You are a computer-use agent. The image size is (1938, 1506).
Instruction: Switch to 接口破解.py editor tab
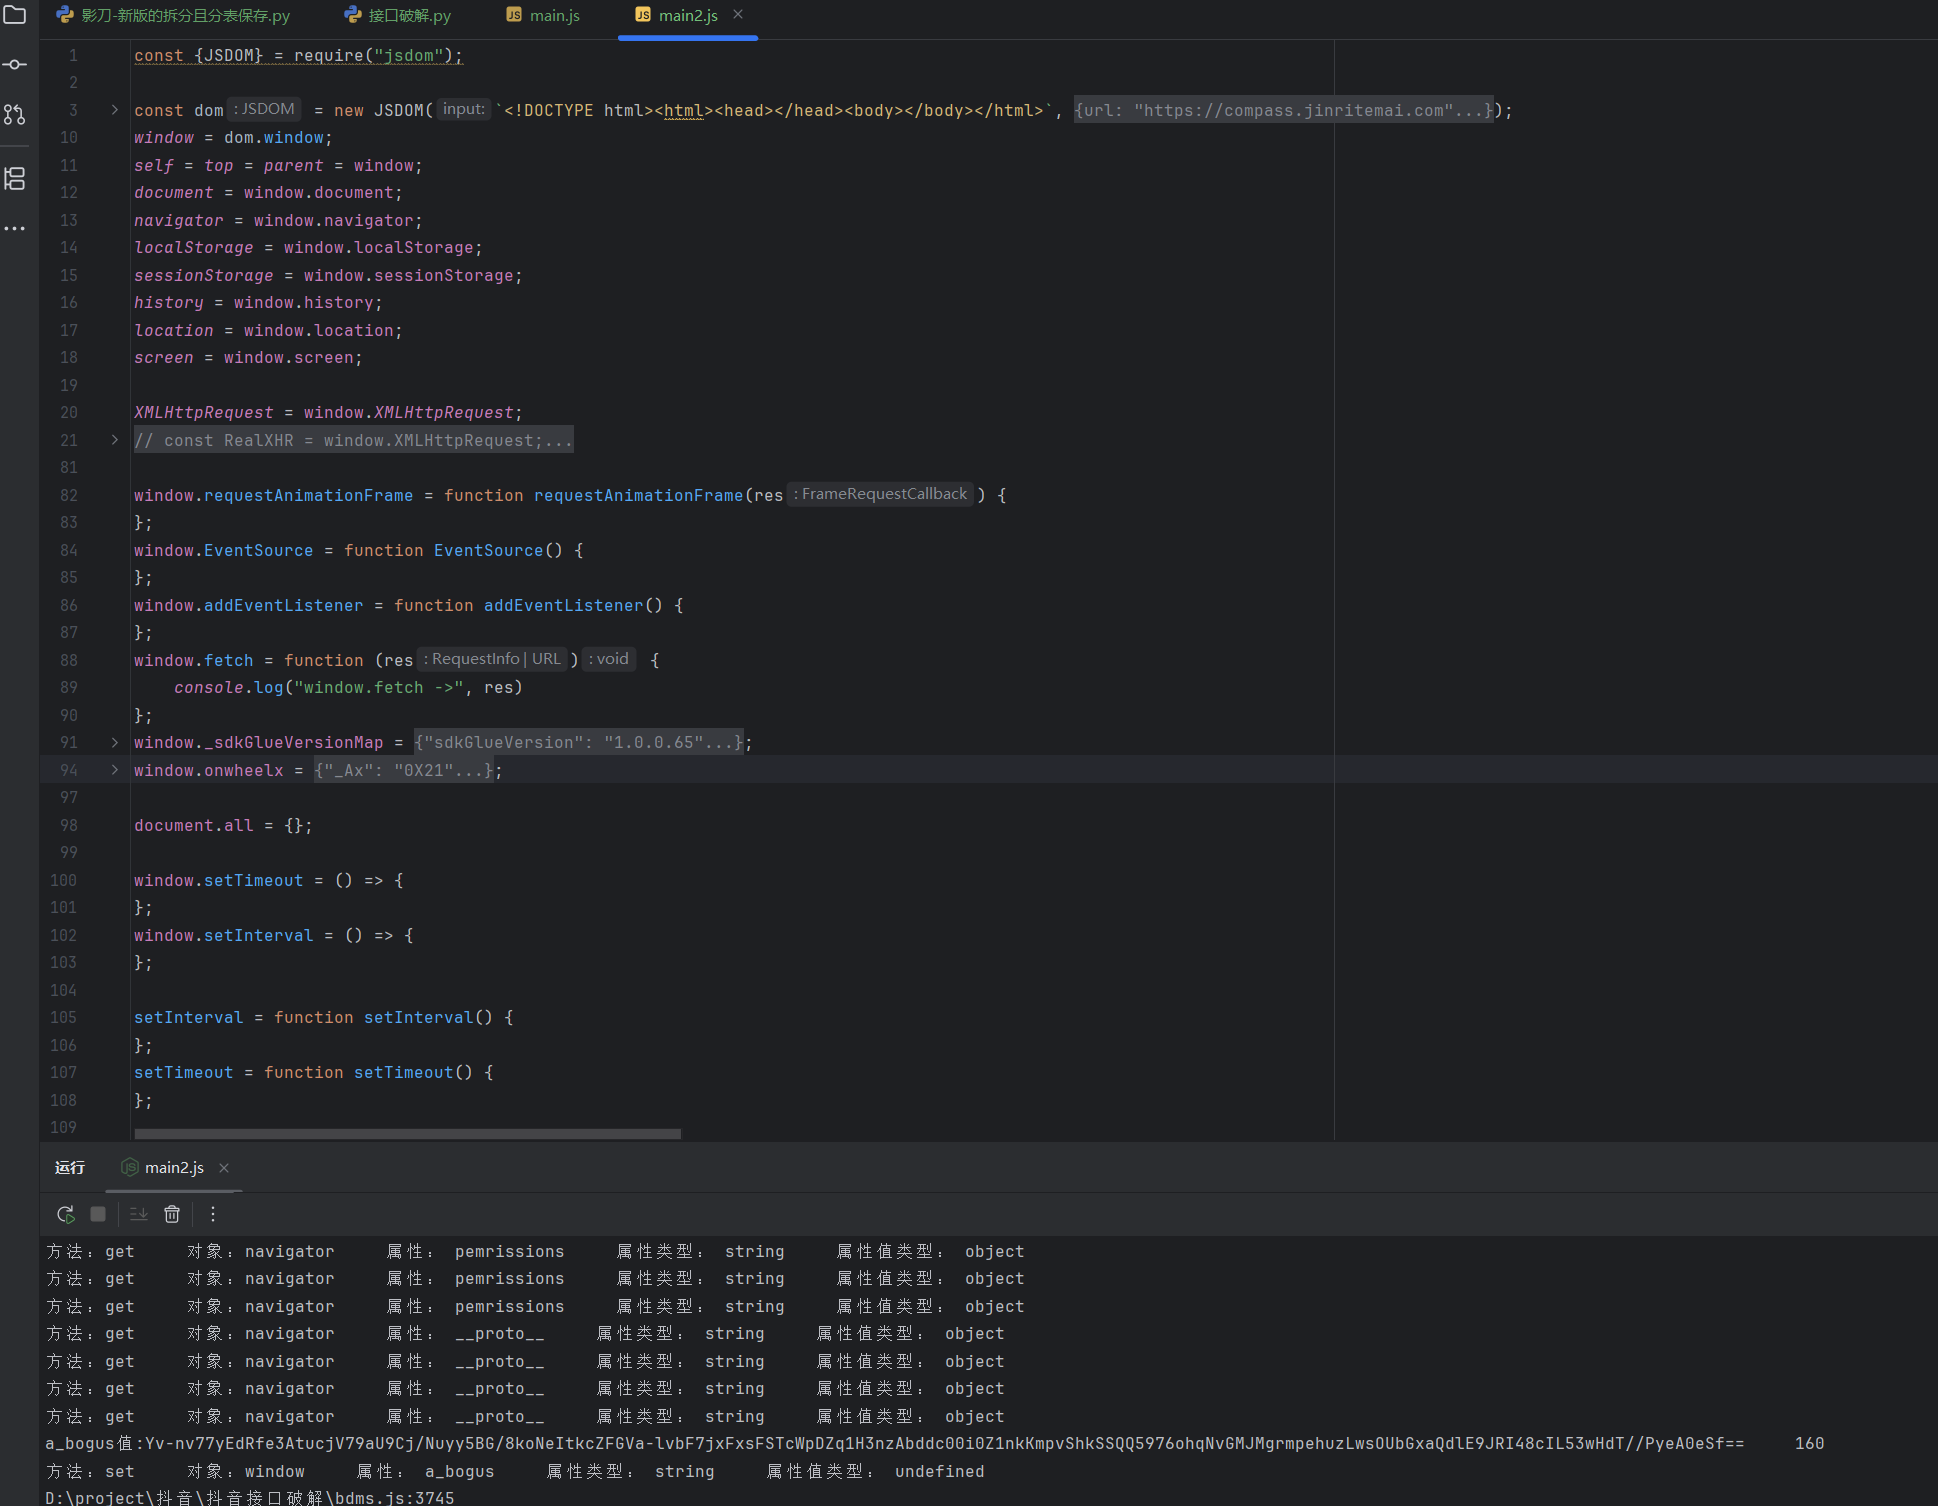point(398,16)
